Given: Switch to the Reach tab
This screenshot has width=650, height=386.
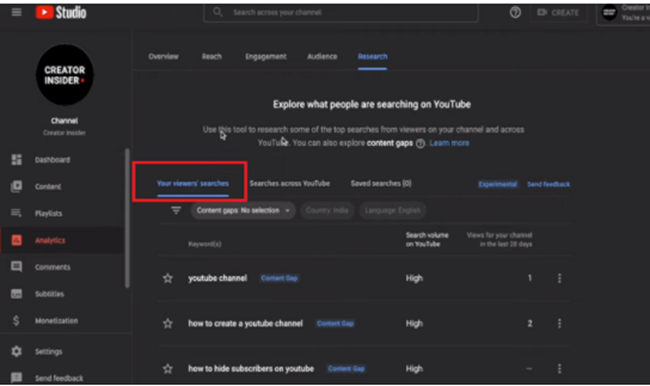Looking at the screenshot, I should (x=212, y=56).
